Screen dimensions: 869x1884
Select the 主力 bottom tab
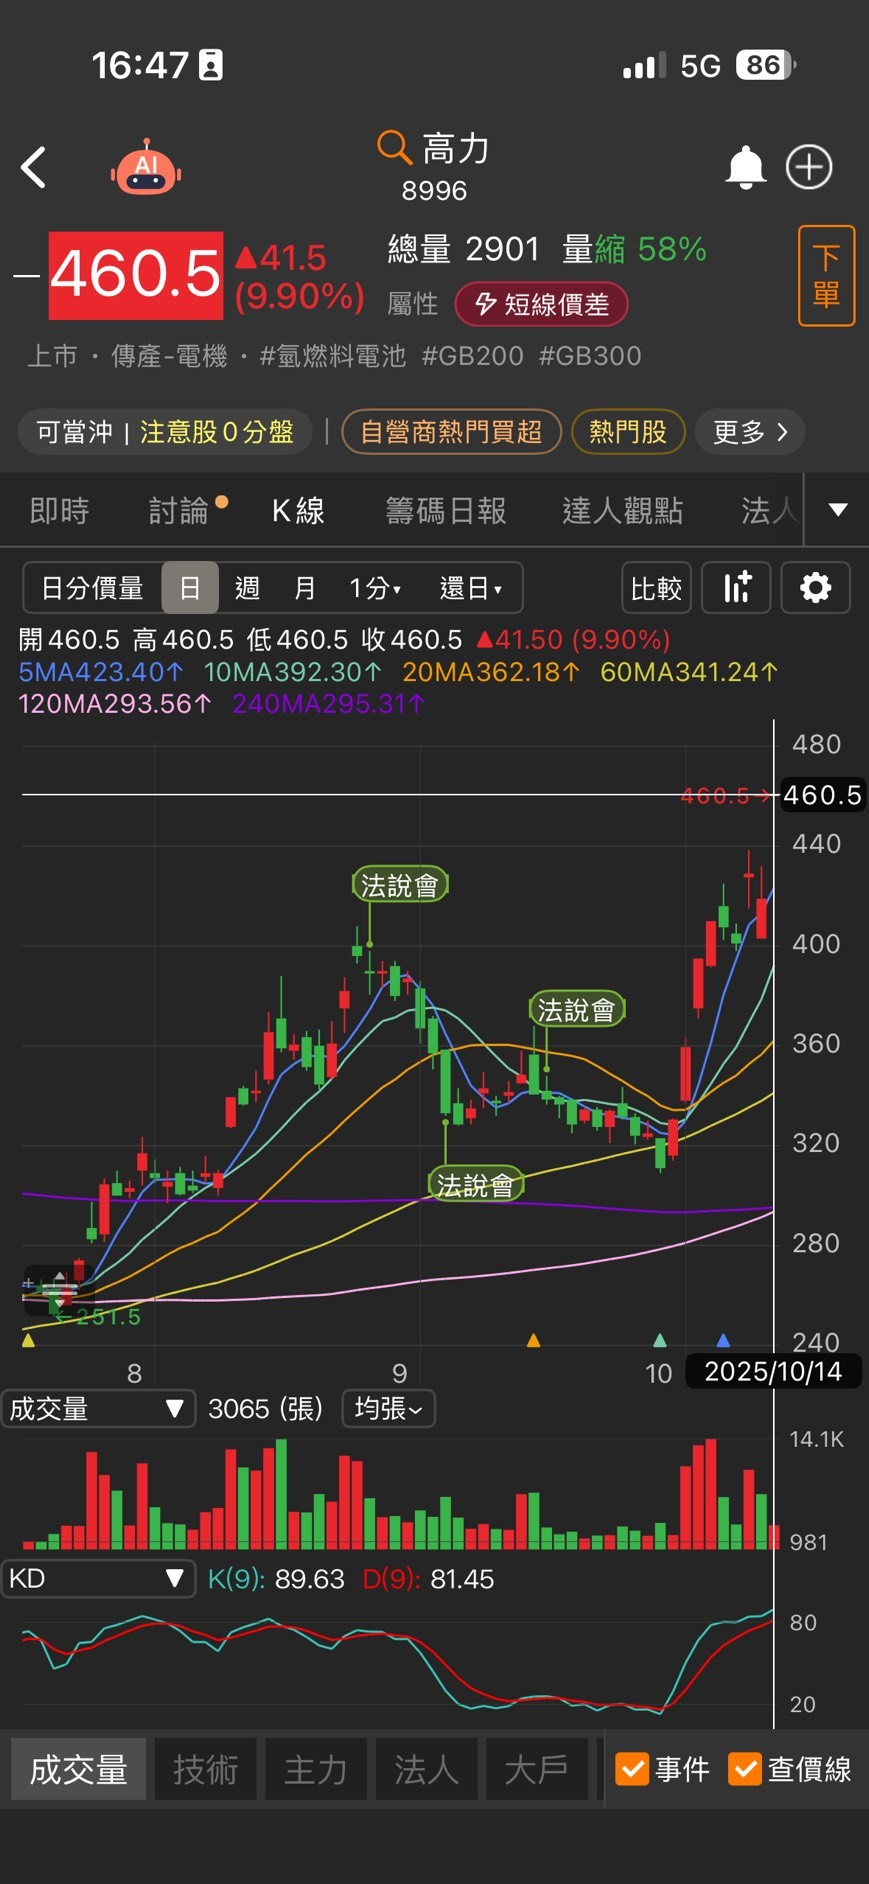316,1769
